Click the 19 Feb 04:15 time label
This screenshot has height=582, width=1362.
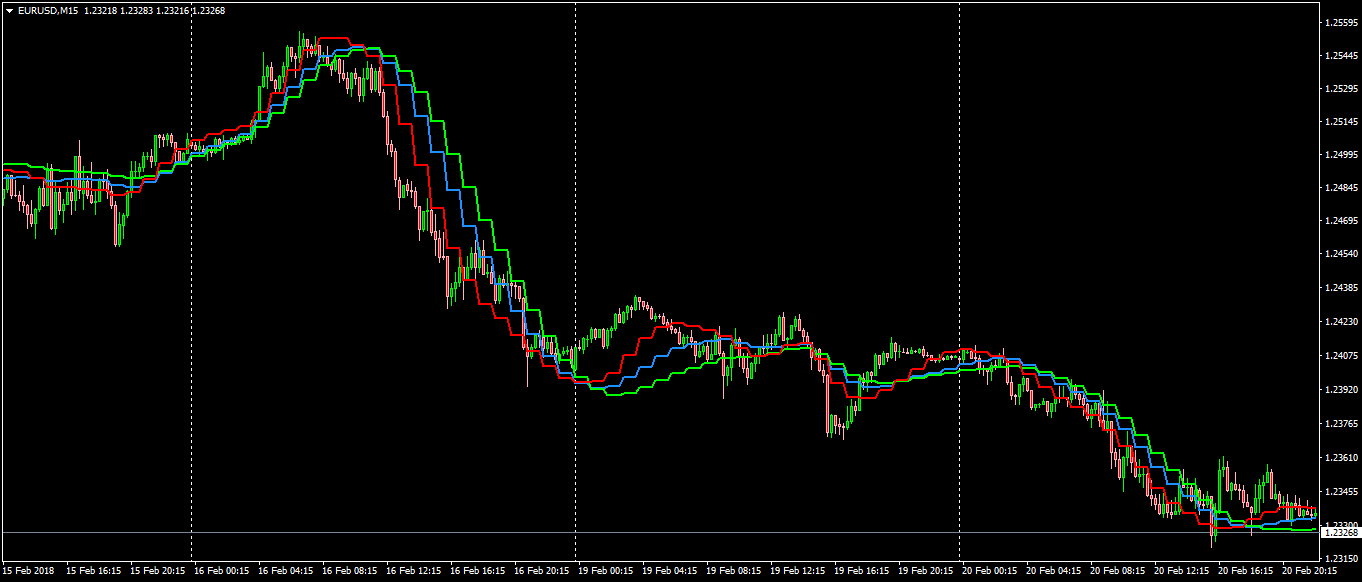[670, 571]
